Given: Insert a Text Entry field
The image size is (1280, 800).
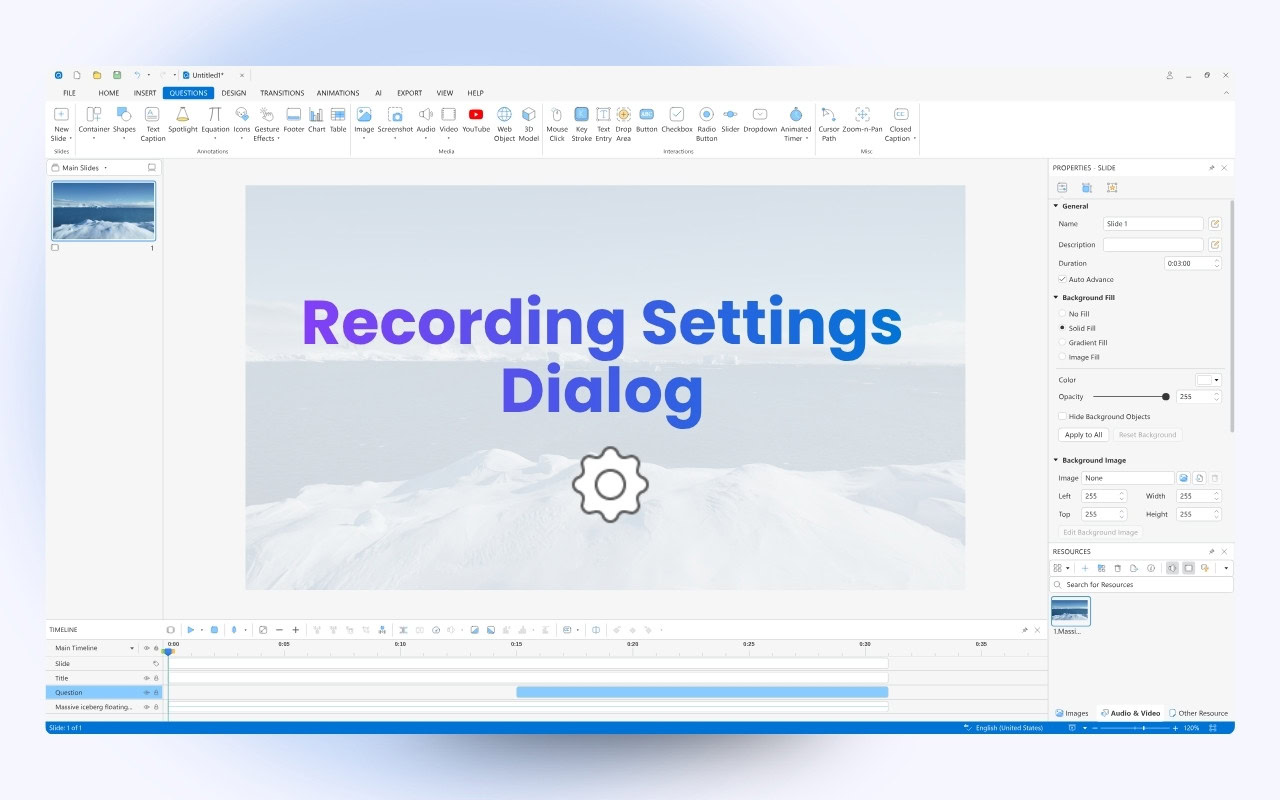Looking at the screenshot, I should 603,124.
